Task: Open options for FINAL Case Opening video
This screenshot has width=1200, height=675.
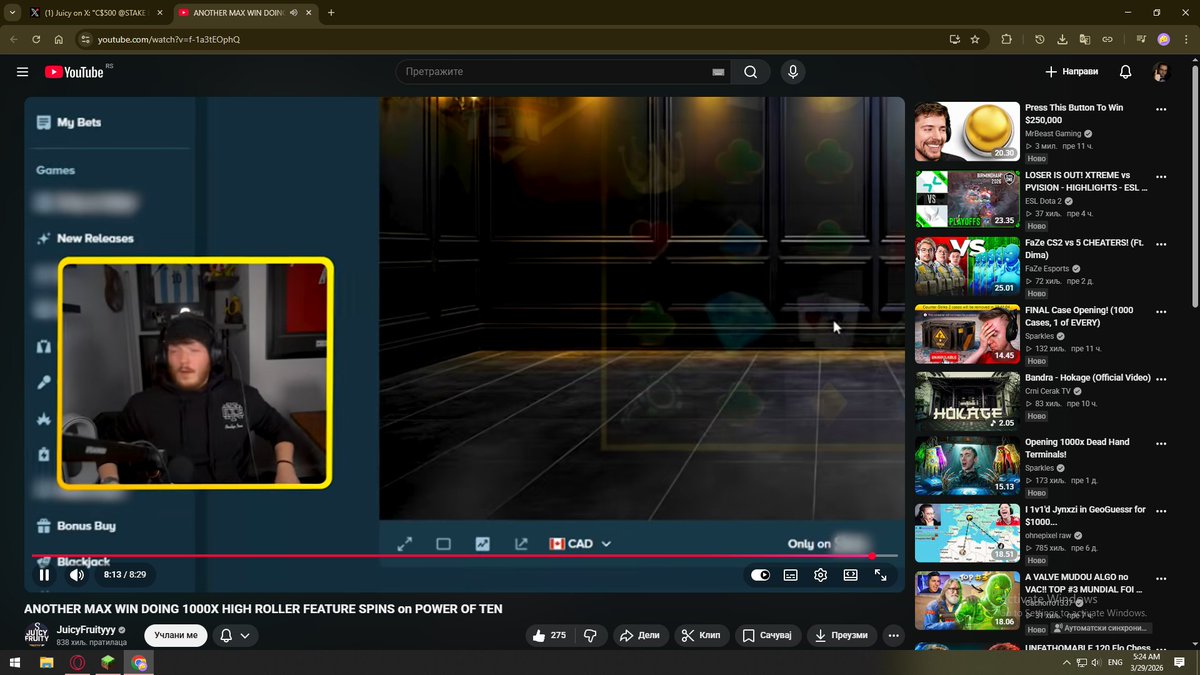Action: tap(1161, 311)
